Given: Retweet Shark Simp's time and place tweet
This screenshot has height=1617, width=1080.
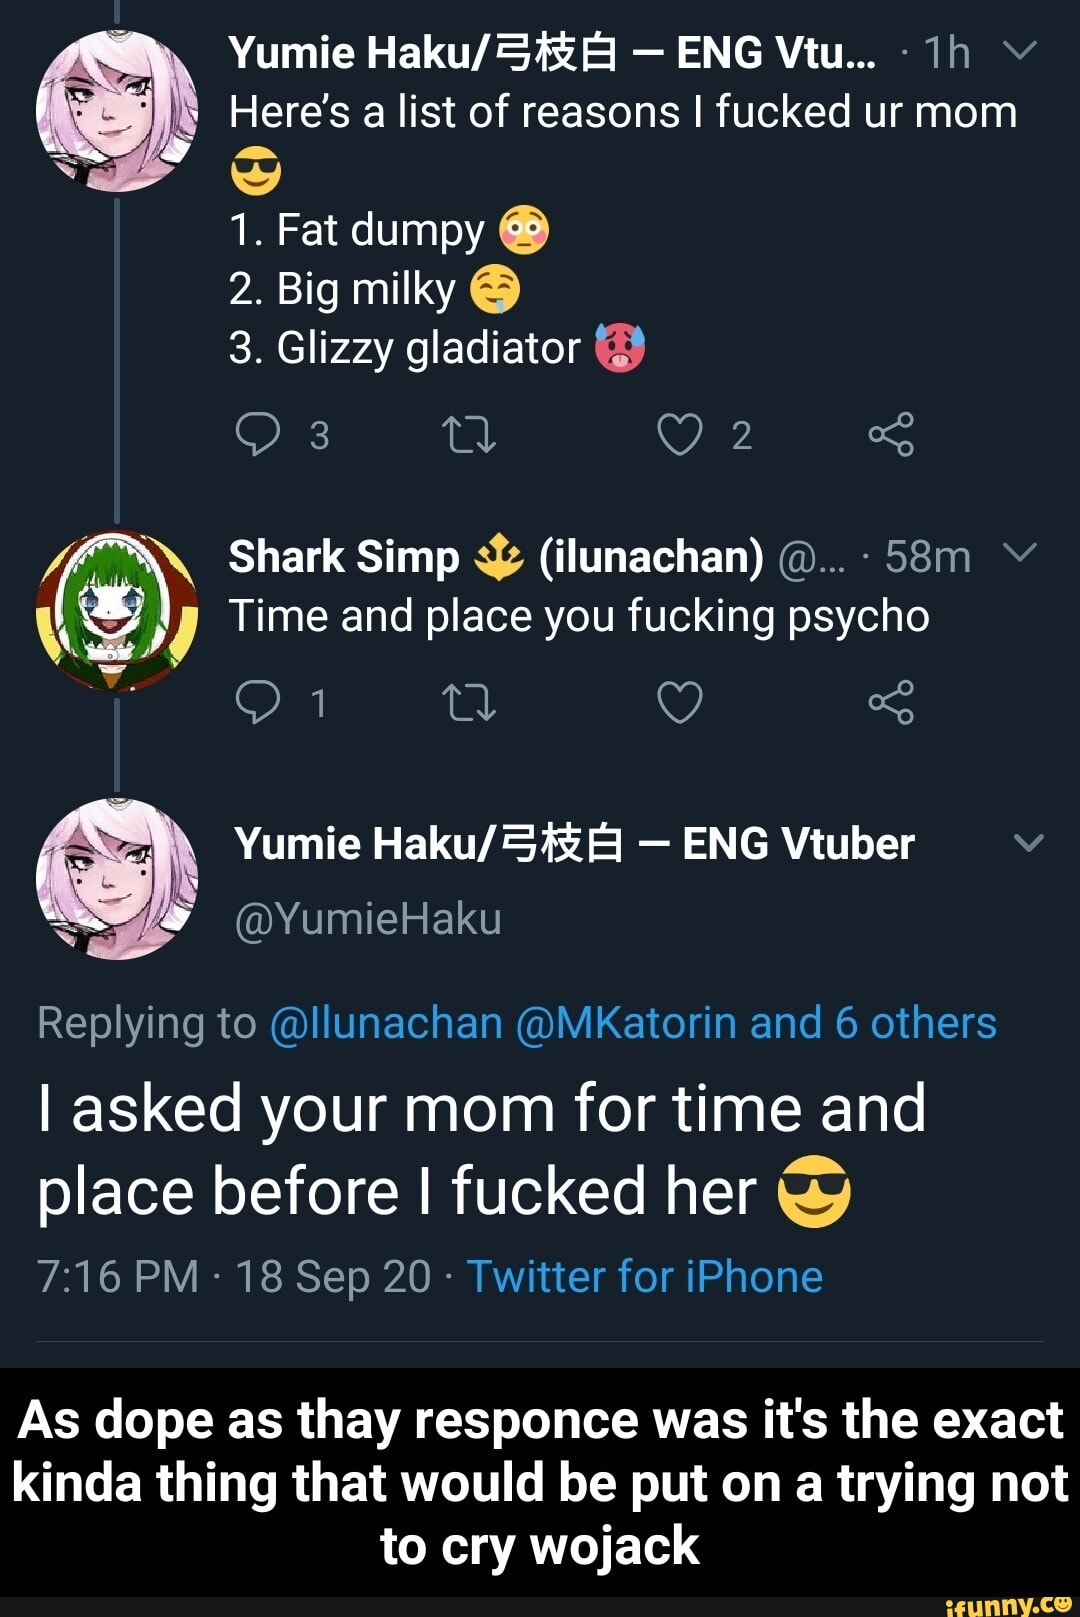Looking at the screenshot, I should click(x=468, y=703).
